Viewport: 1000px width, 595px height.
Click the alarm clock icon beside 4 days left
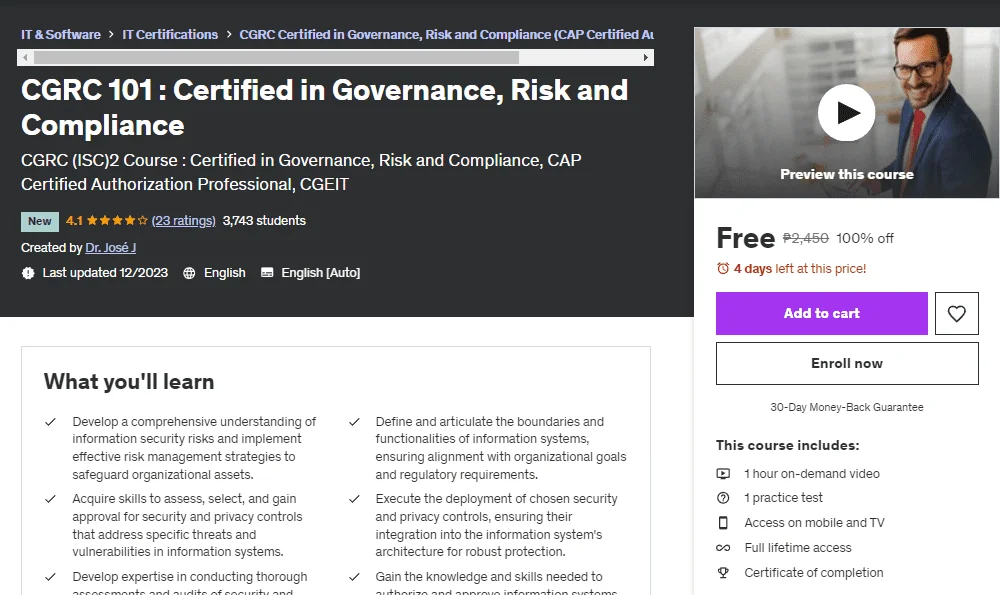point(723,268)
